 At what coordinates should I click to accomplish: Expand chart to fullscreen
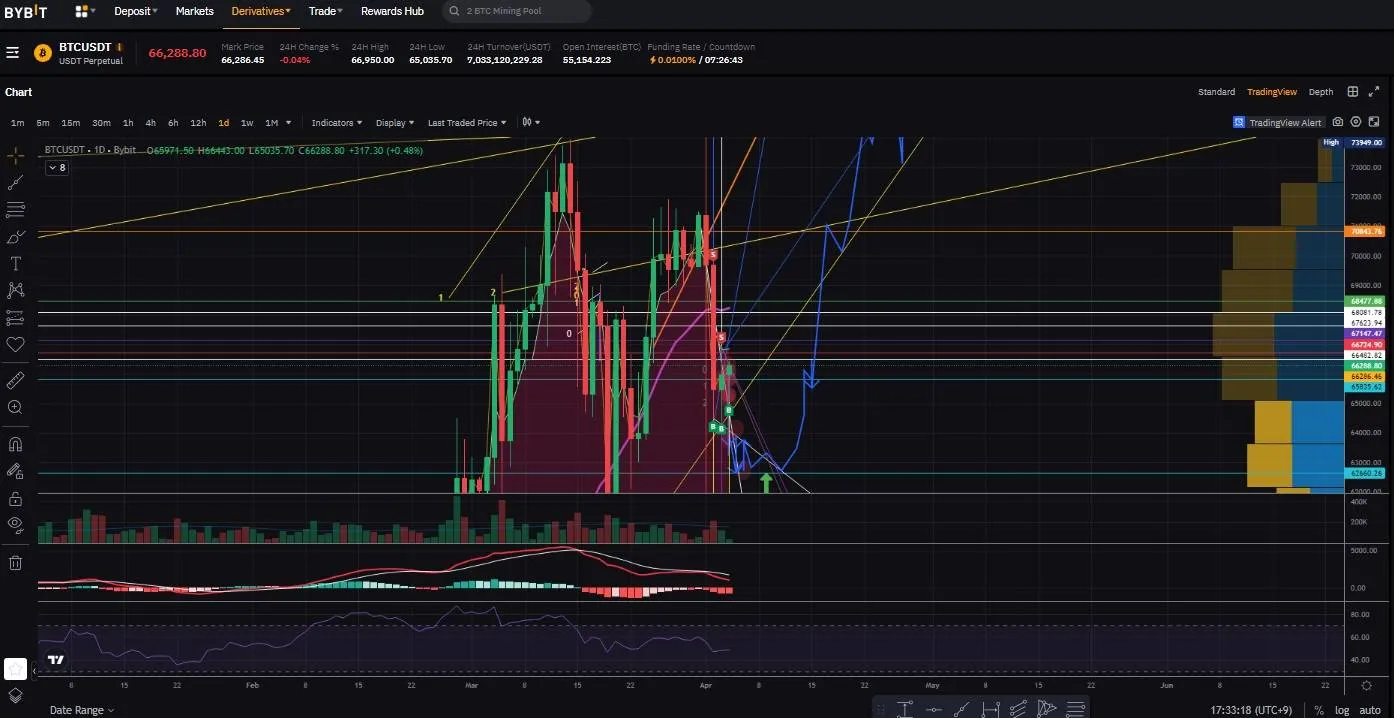(1375, 92)
